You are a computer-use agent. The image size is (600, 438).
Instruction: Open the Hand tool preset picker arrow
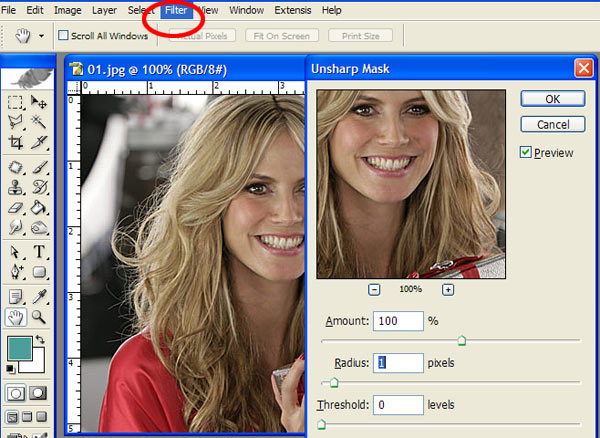coord(41,36)
